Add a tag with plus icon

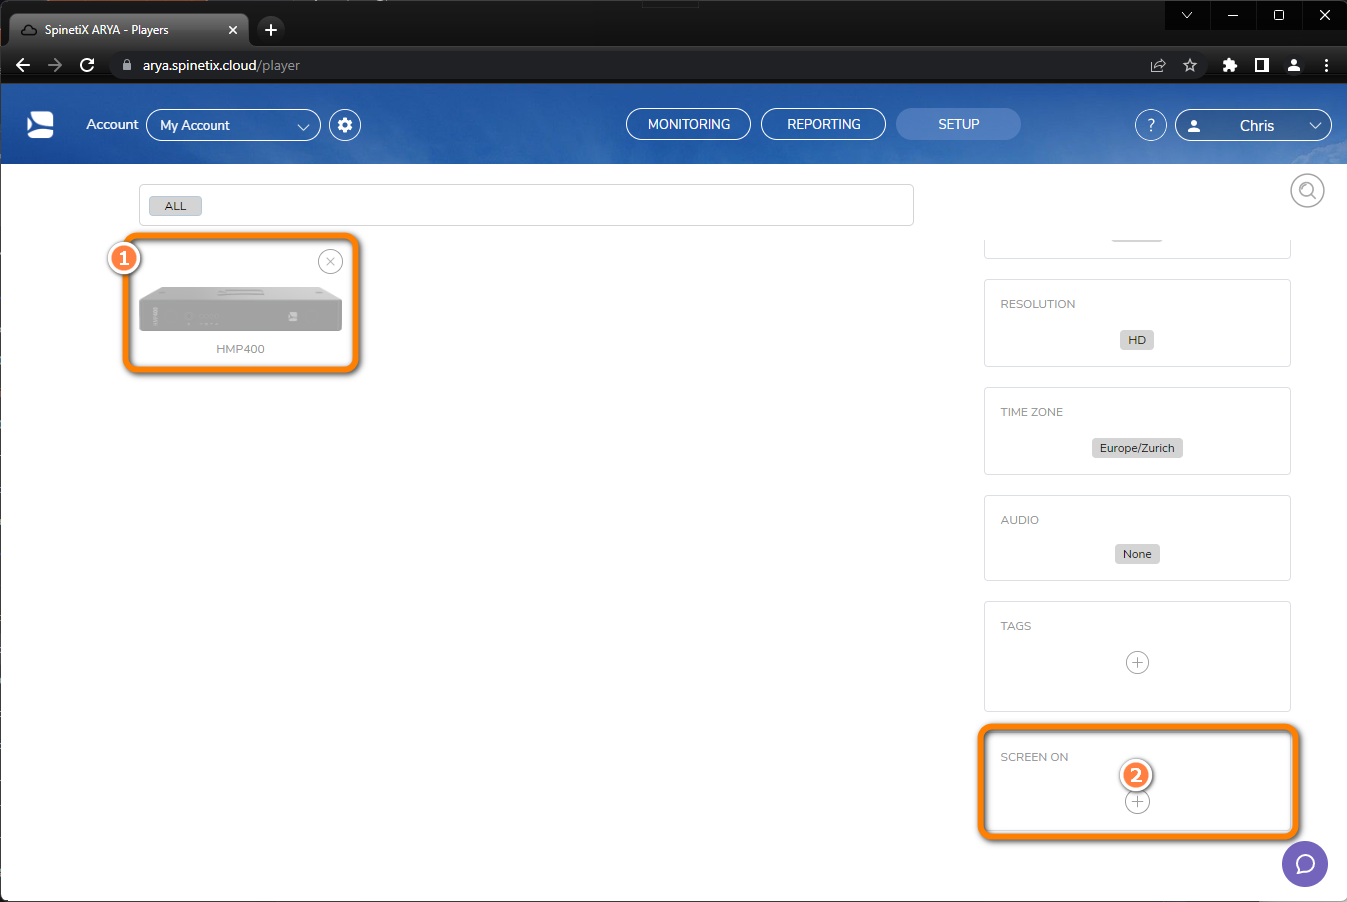(1137, 662)
